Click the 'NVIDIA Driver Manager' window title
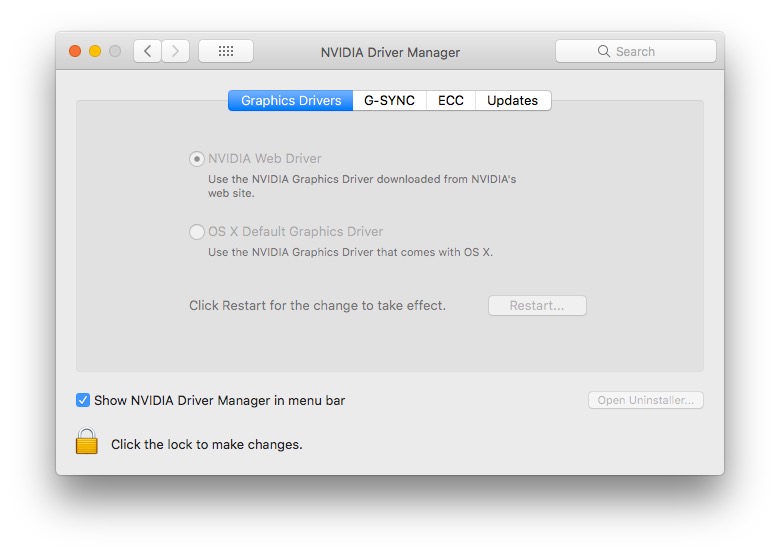 390,52
